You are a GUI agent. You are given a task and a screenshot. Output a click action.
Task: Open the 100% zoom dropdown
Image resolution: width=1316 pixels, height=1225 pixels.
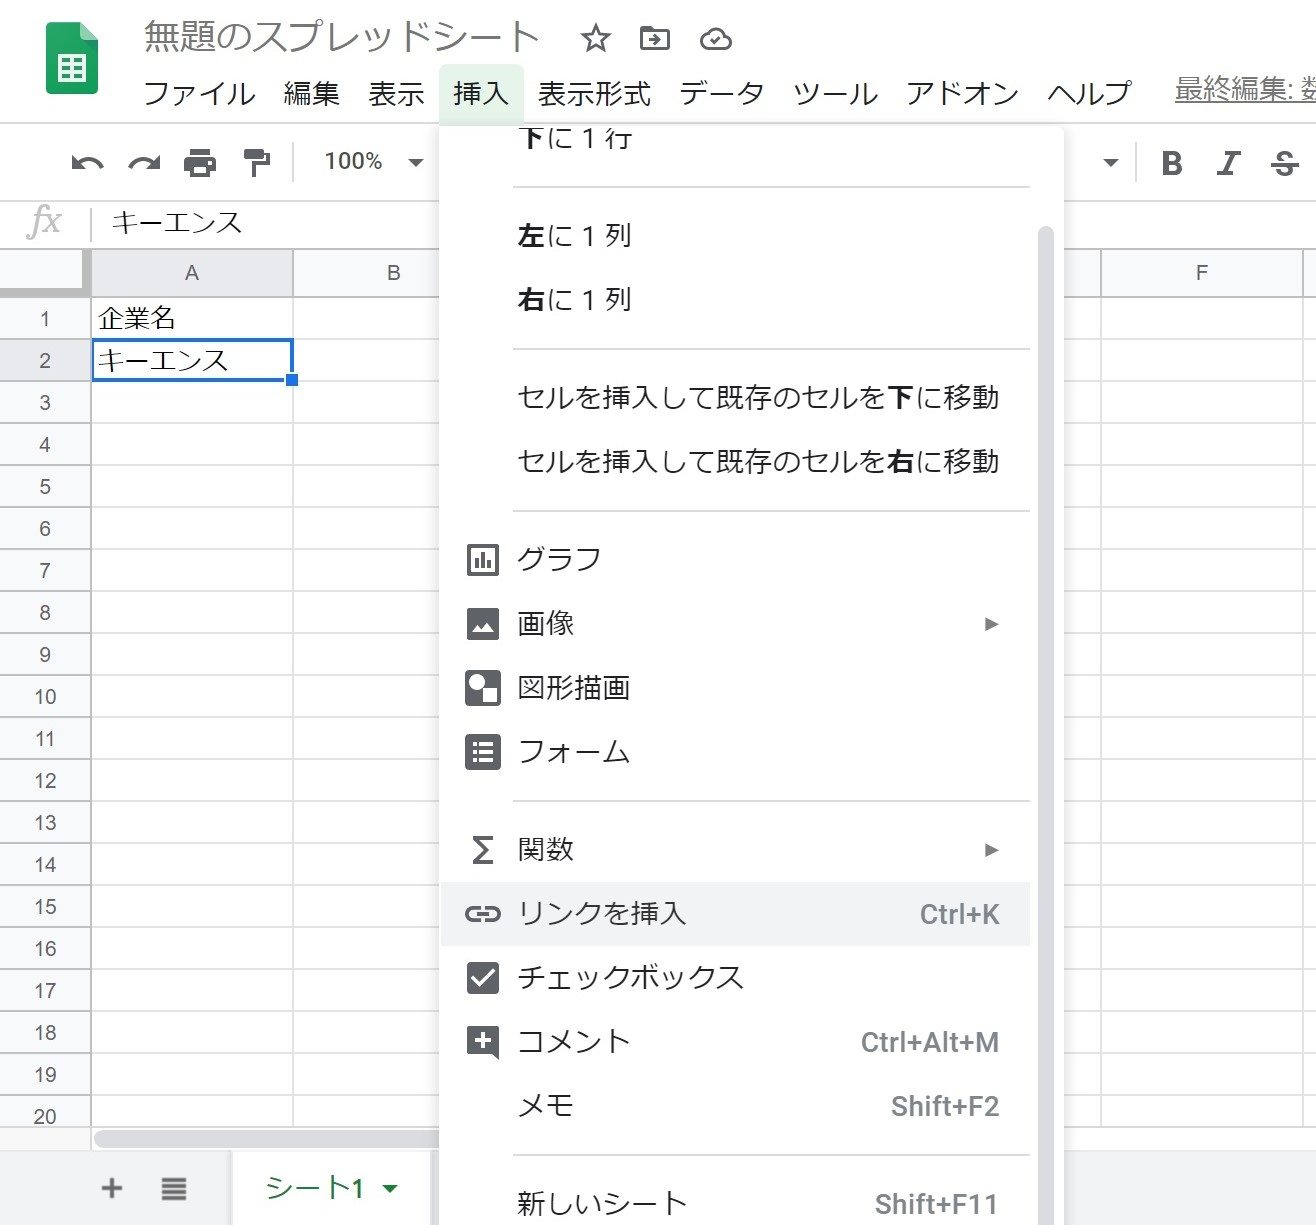coord(373,162)
